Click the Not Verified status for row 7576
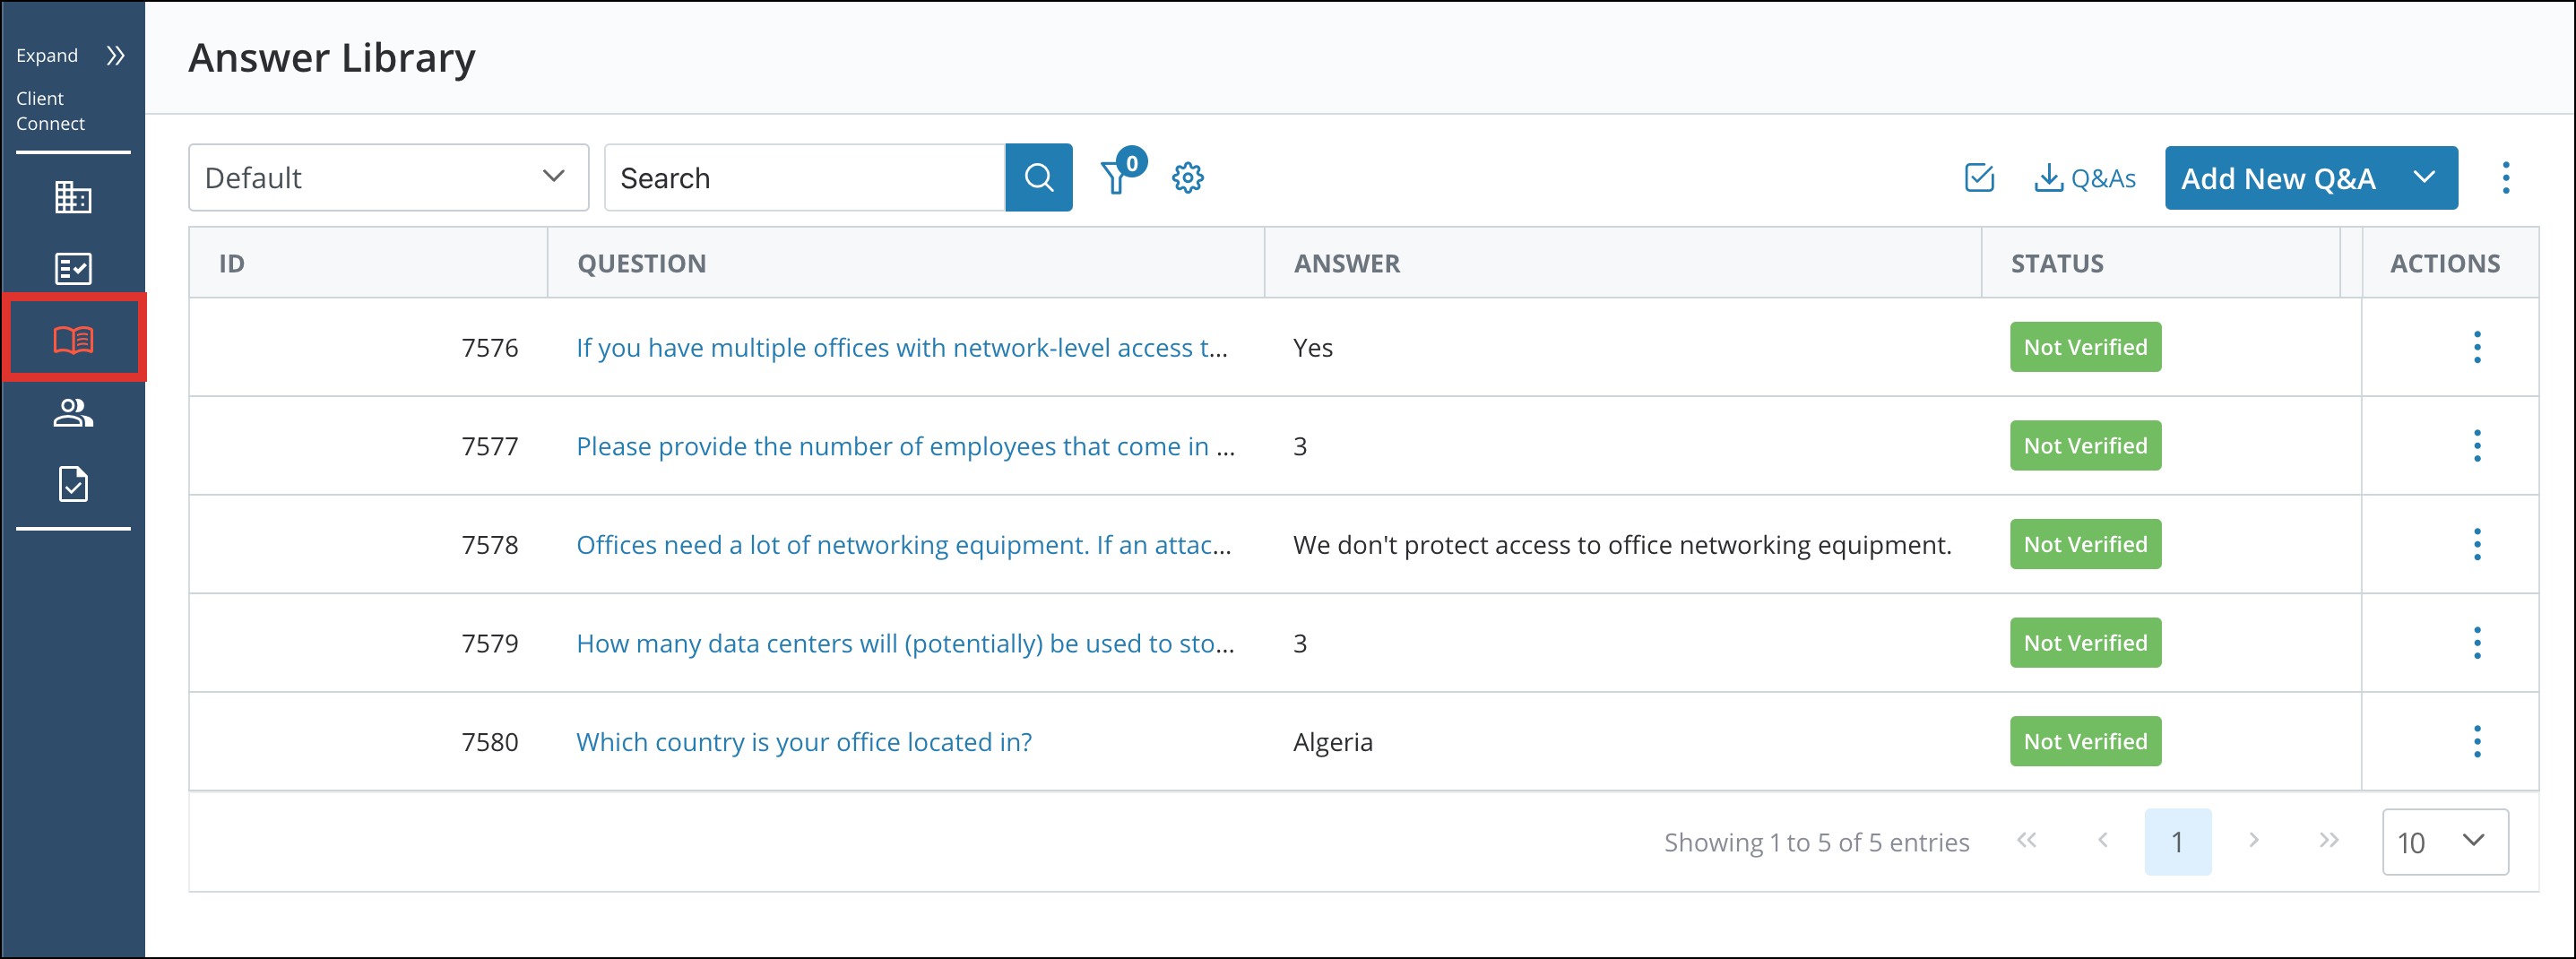The height and width of the screenshot is (959, 2576). [x=2085, y=347]
